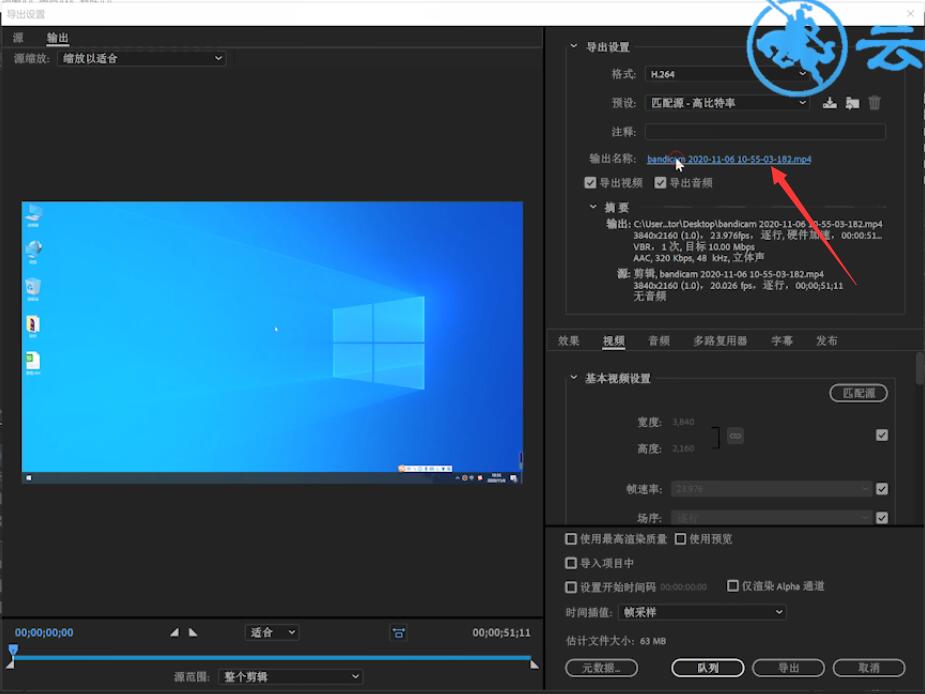Click the blue playhead on preview timeline
This screenshot has height=694, width=925.
click(13, 650)
